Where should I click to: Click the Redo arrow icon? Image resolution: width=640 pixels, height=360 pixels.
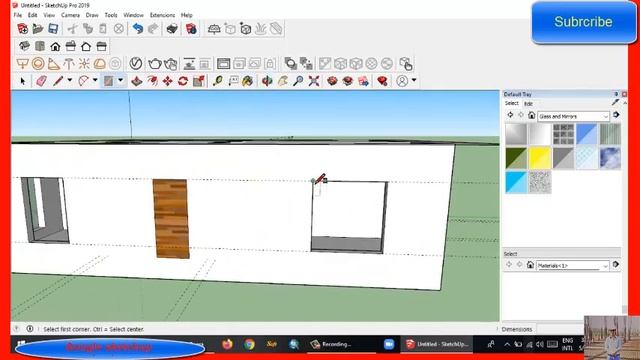point(153,29)
